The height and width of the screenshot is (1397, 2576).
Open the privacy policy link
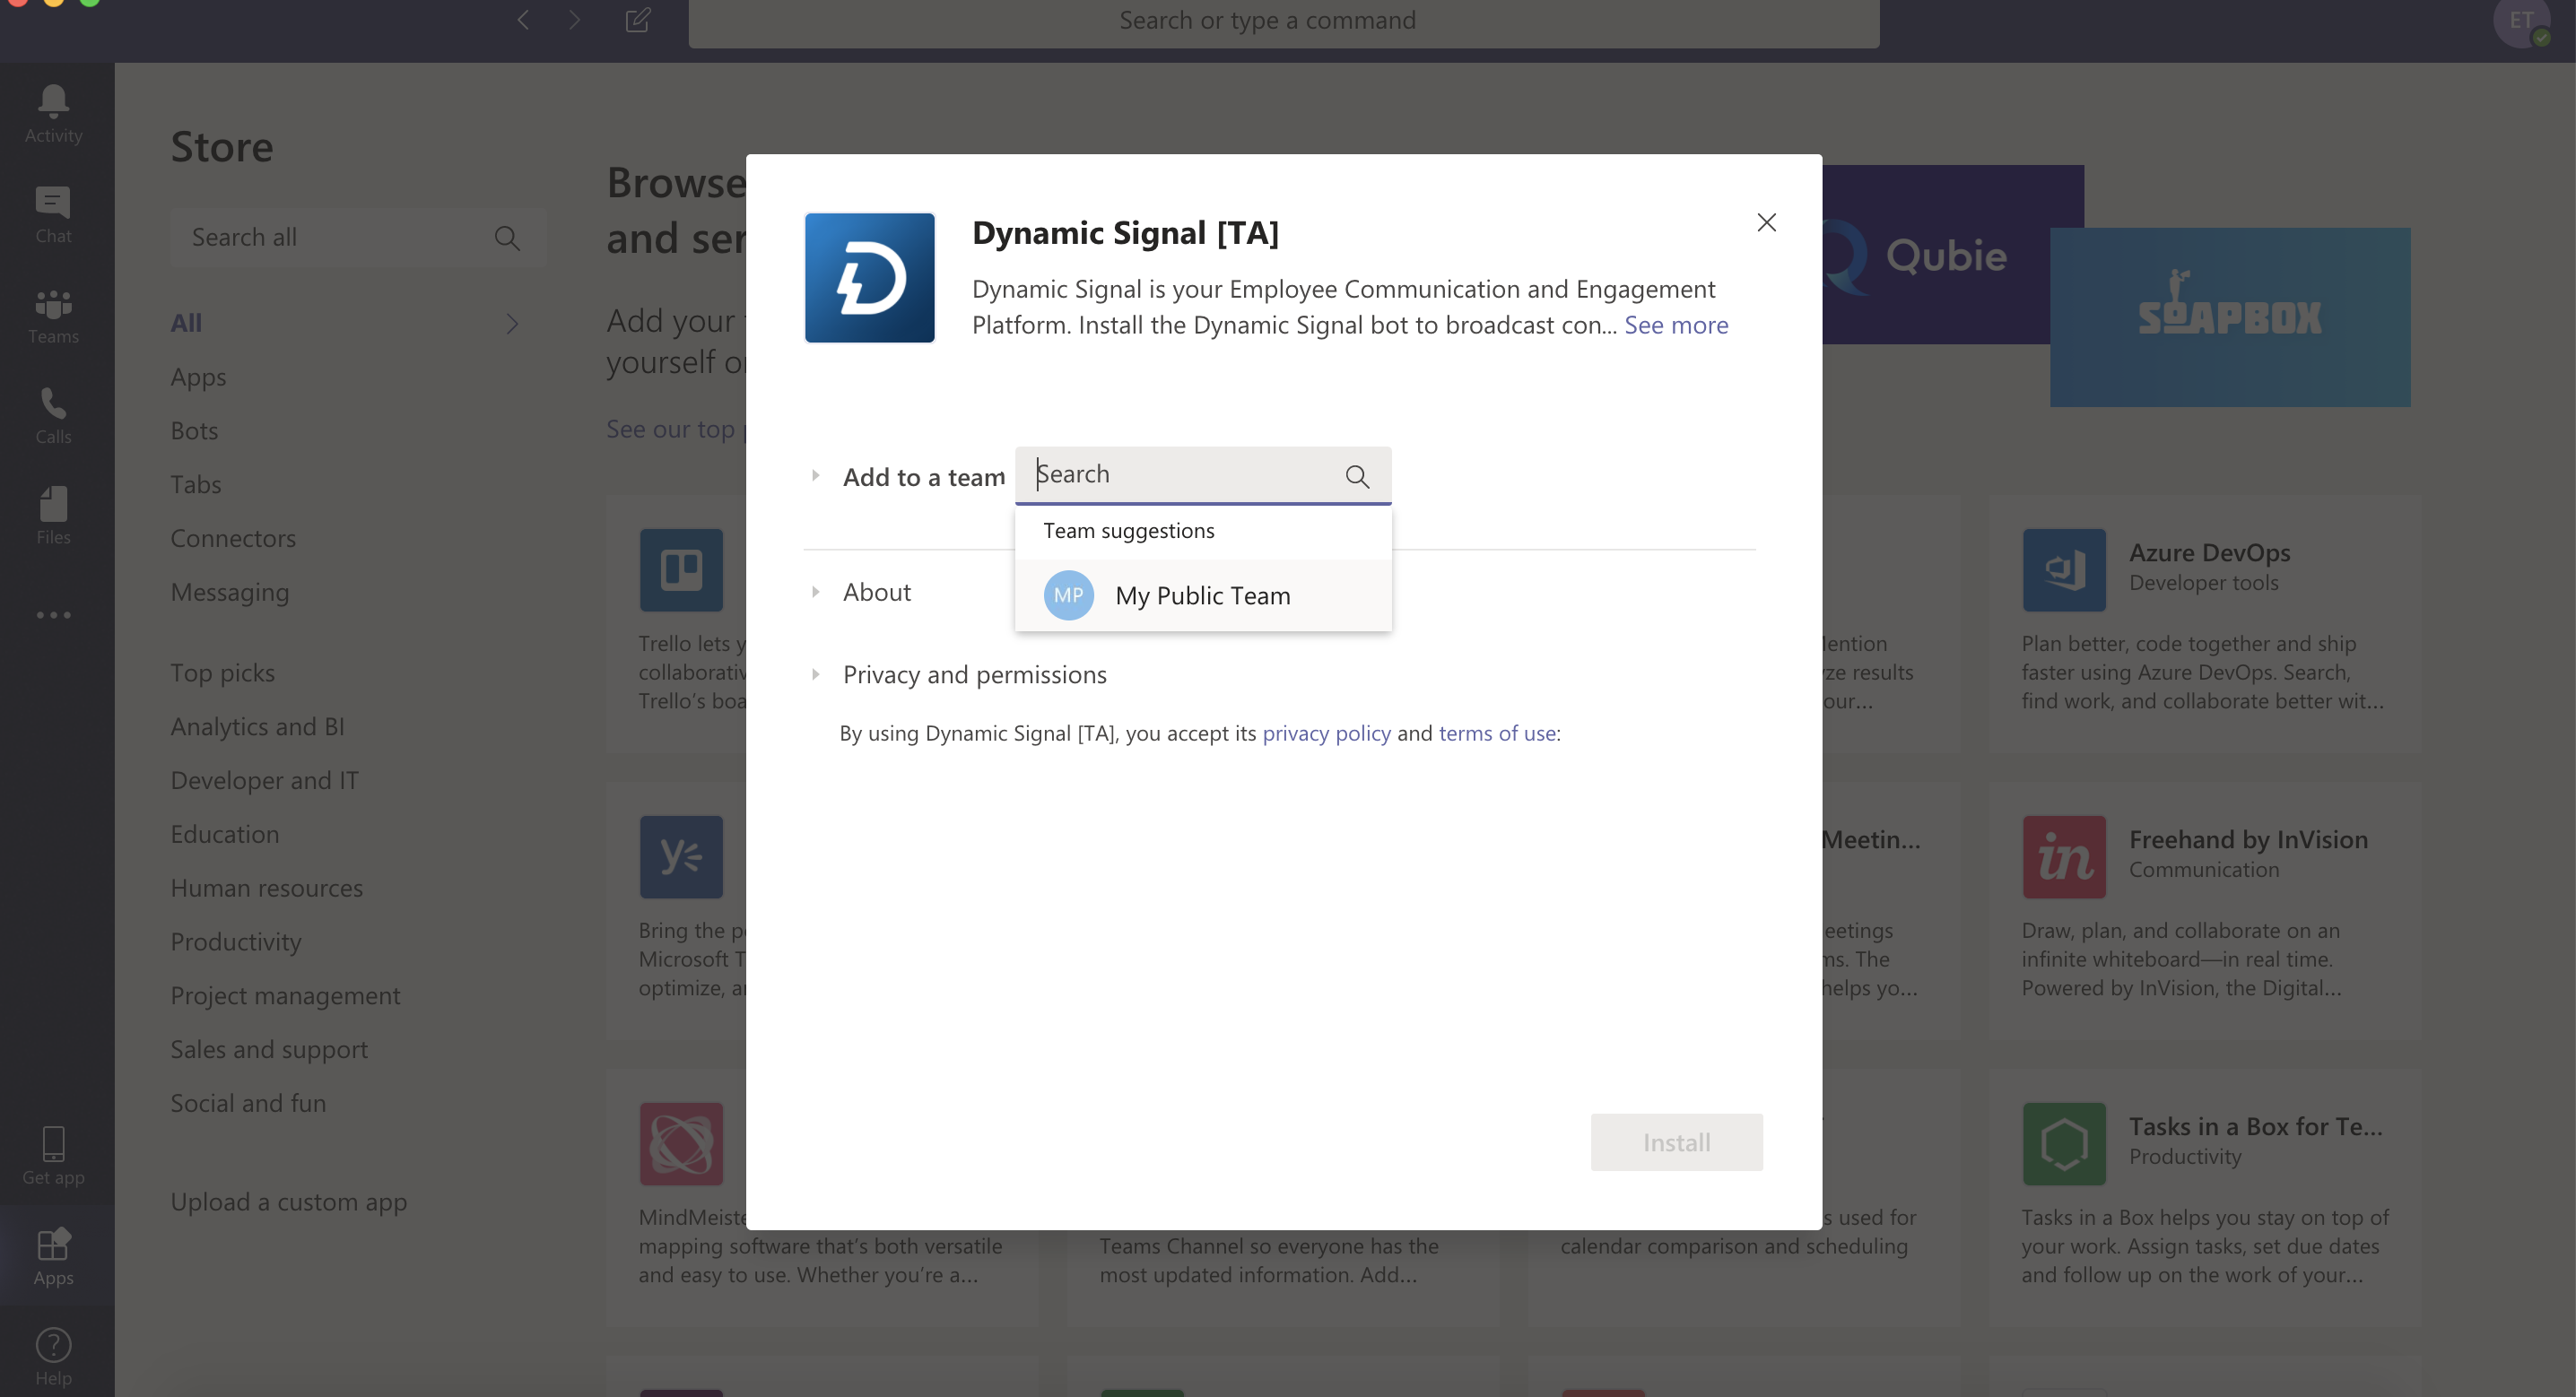click(x=1326, y=733)
